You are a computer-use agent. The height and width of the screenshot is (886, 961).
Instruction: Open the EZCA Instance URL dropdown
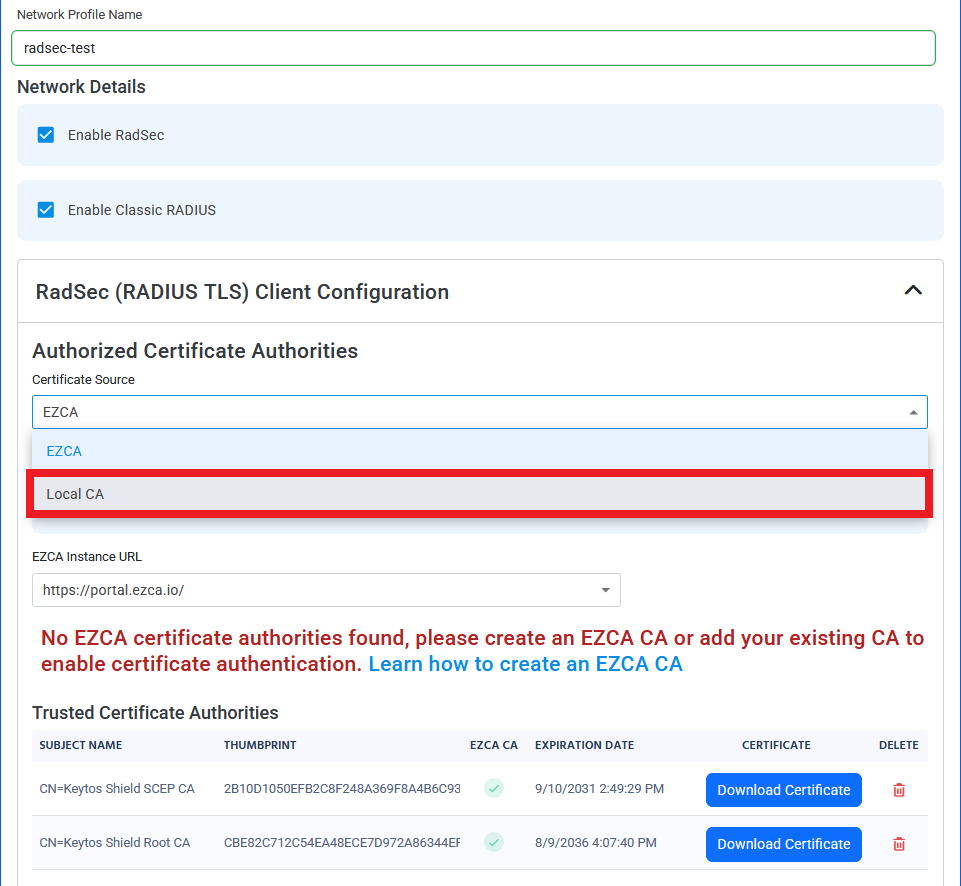326,590
